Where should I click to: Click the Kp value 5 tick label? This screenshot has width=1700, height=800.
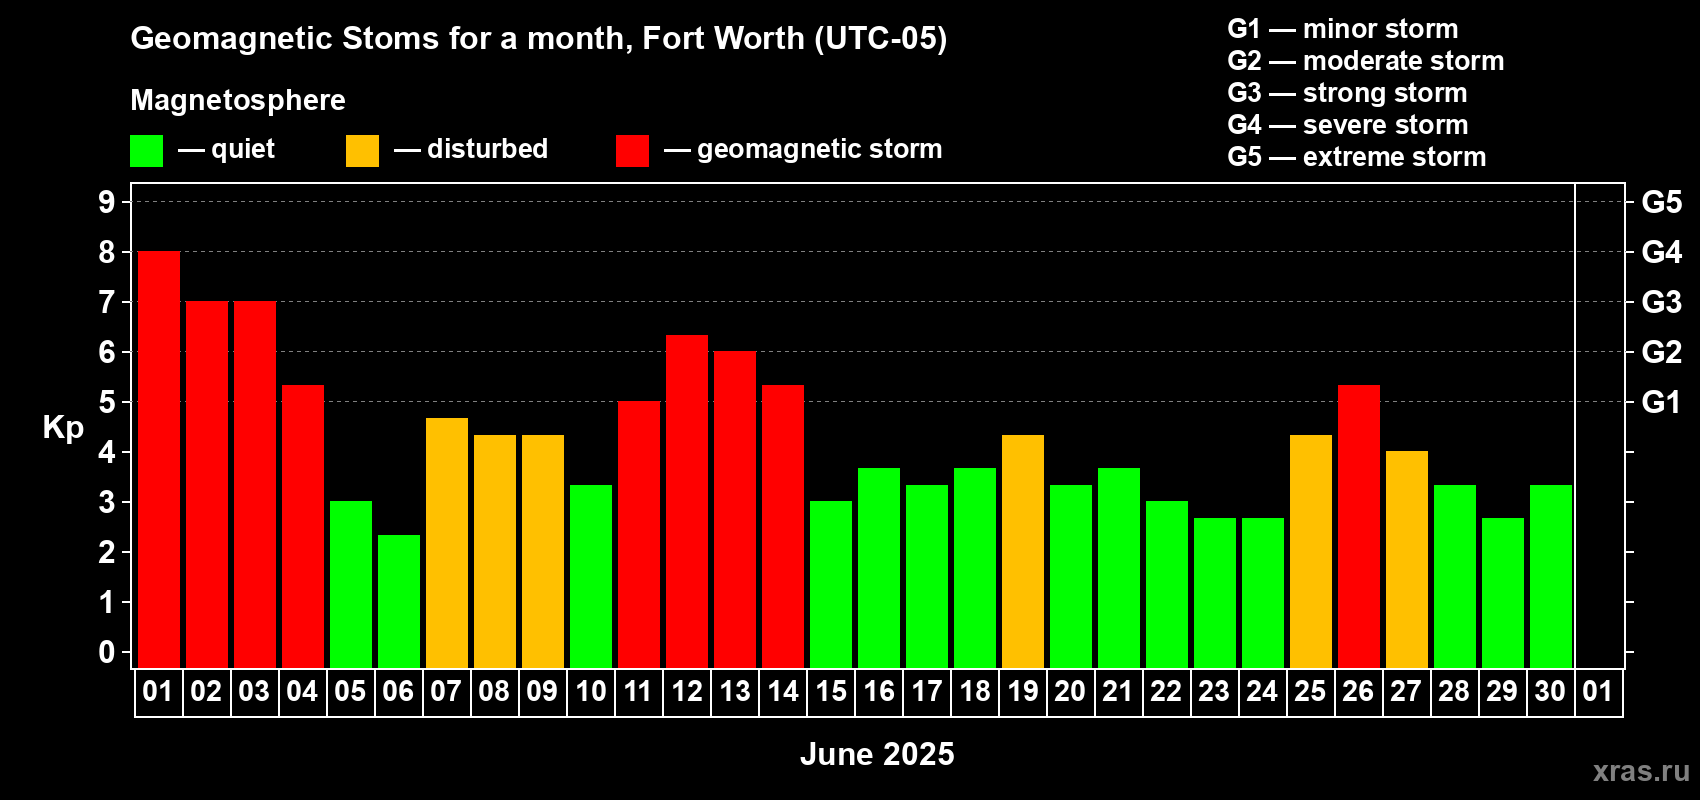tap(107, 402)
